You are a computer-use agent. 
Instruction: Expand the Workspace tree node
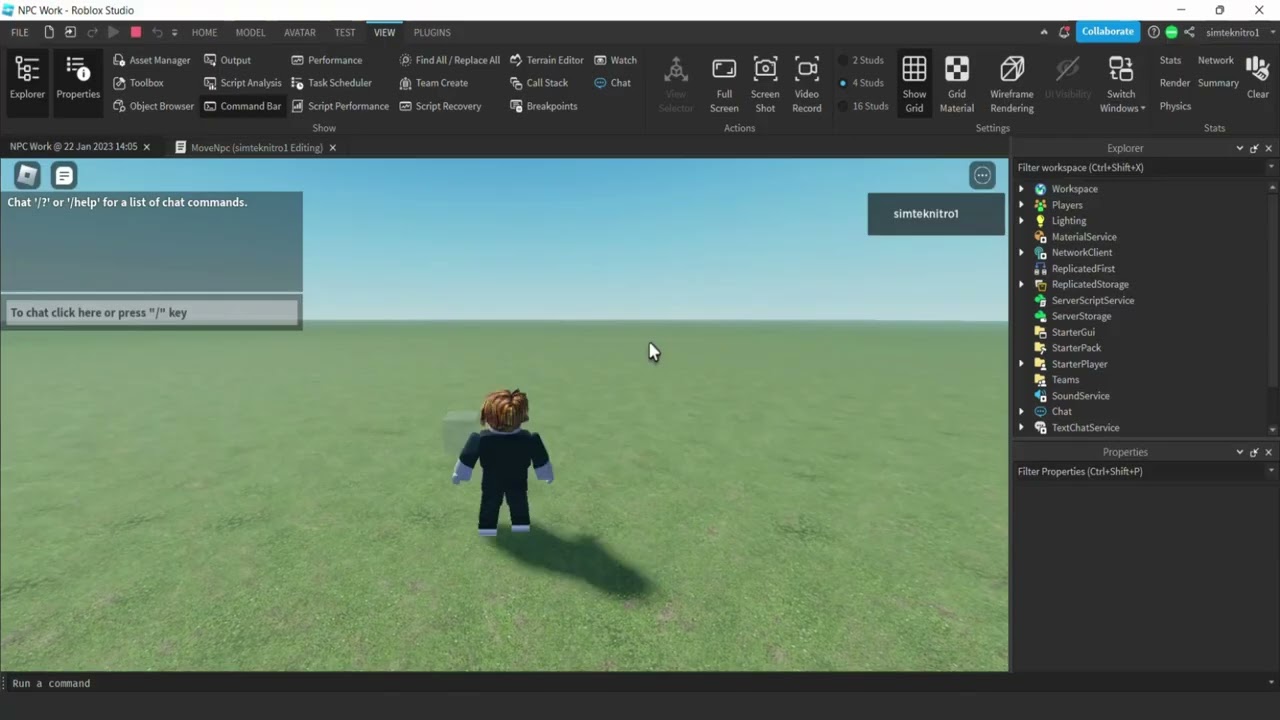pos(1021,189)
